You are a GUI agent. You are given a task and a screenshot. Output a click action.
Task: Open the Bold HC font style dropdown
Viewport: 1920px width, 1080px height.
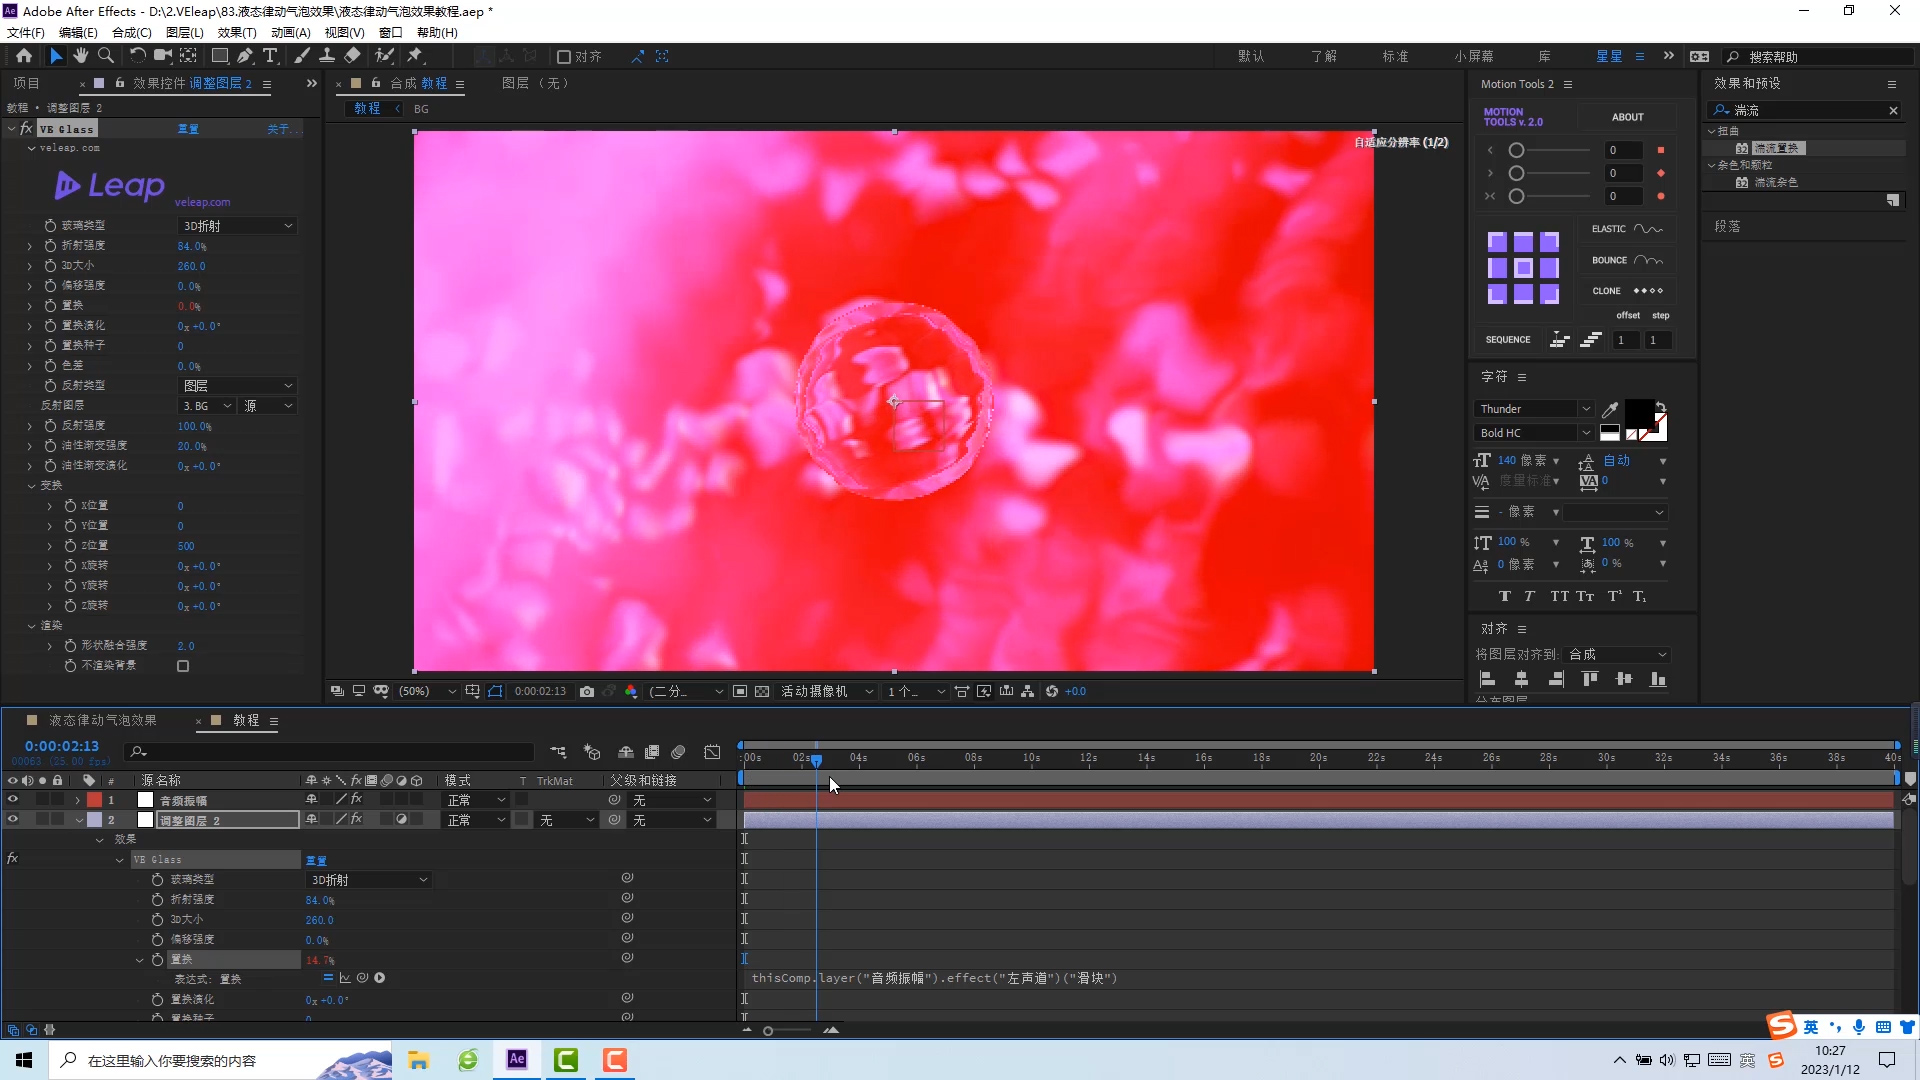click(1533, 433)
